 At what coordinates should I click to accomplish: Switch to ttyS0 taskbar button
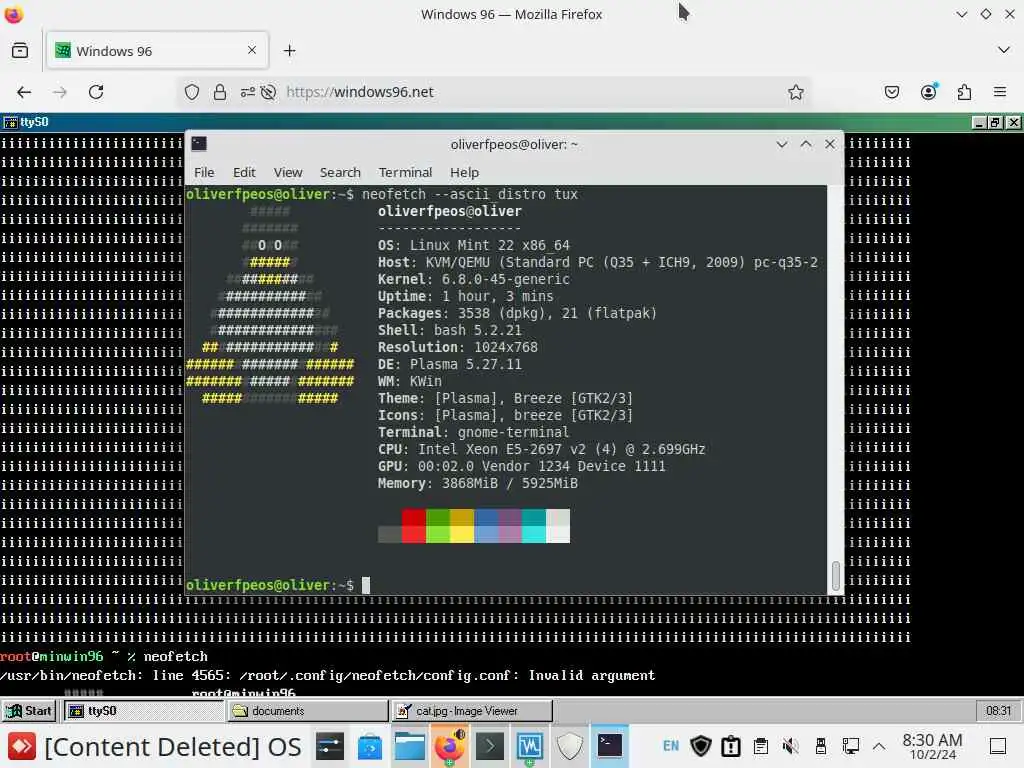(144, 711)
